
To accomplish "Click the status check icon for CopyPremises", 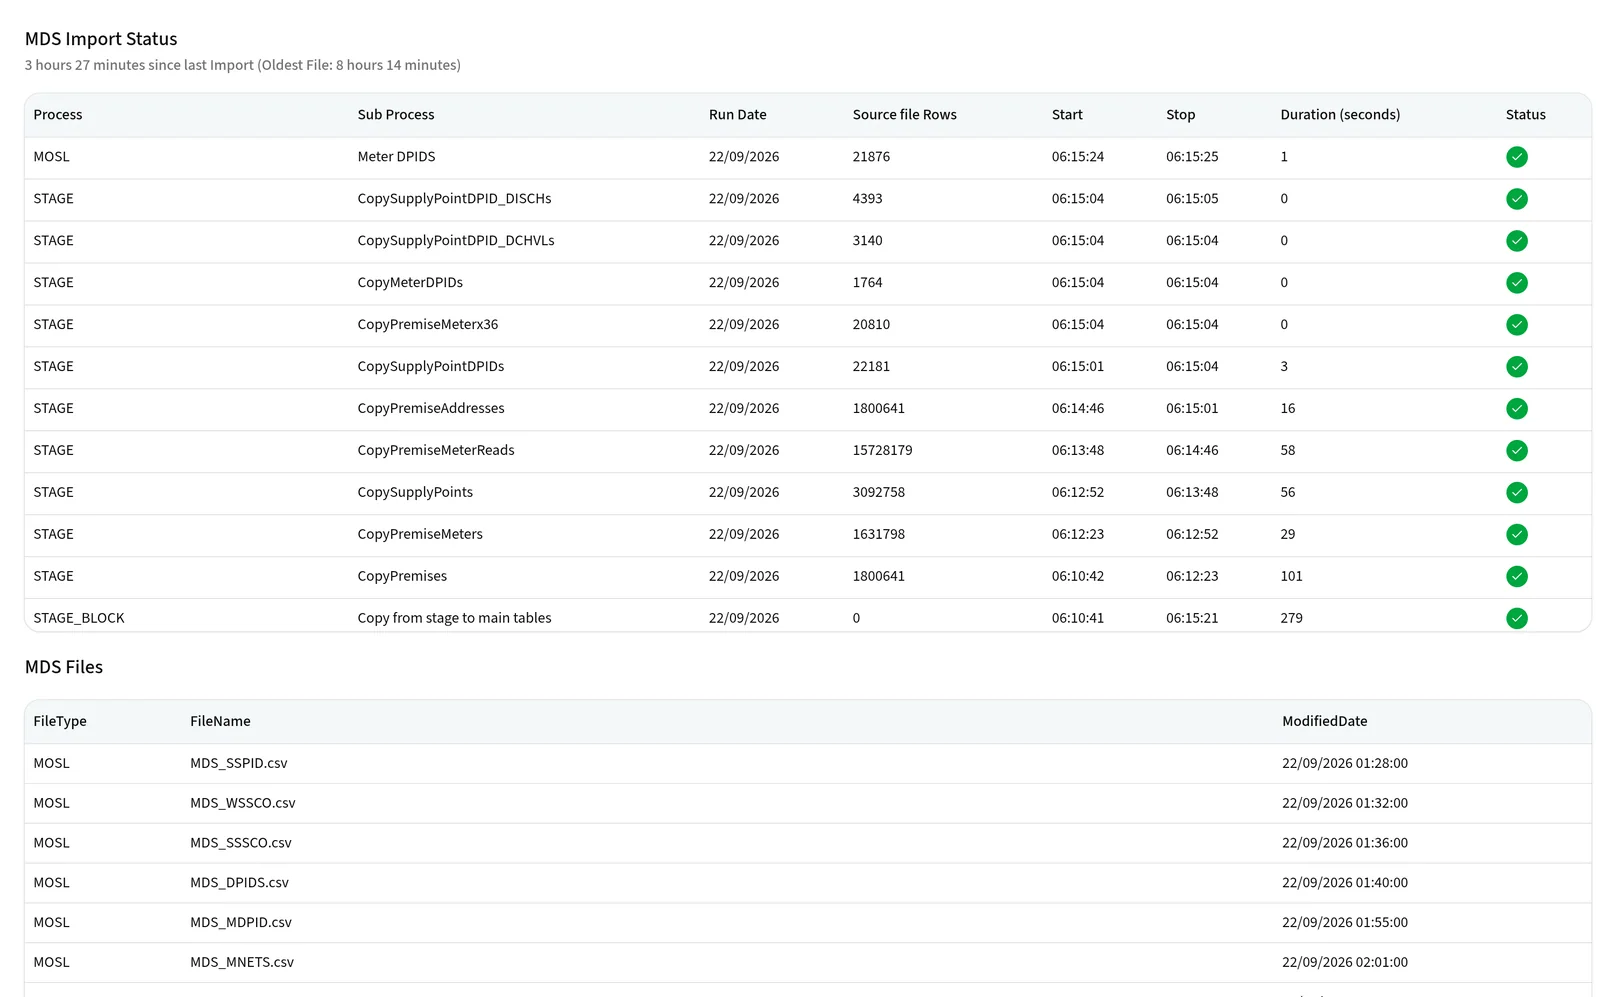I will coord(1517,577).
